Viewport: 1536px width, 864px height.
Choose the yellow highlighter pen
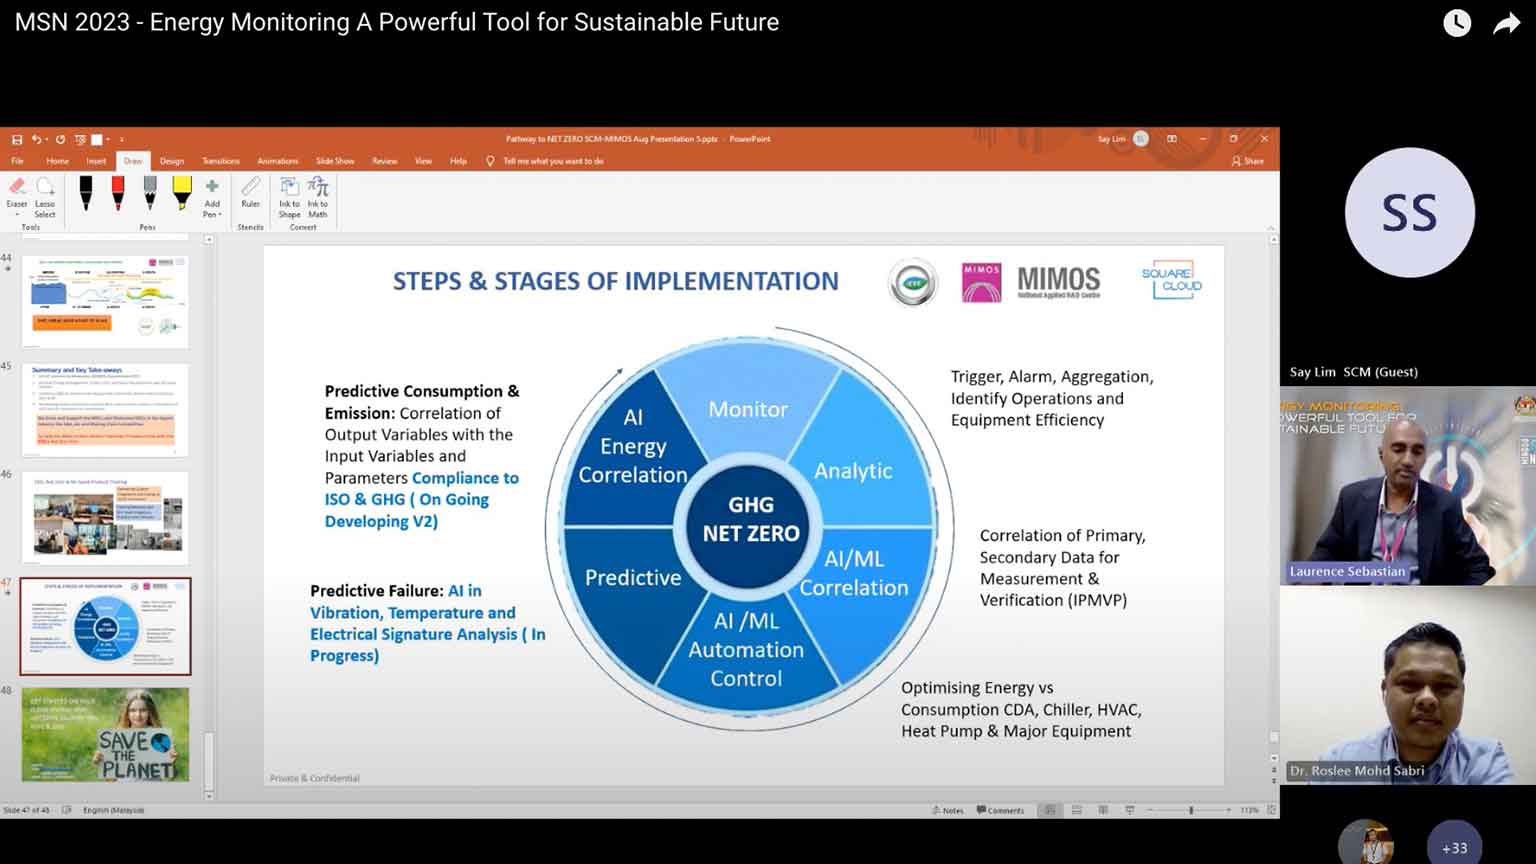coord(181,192)
